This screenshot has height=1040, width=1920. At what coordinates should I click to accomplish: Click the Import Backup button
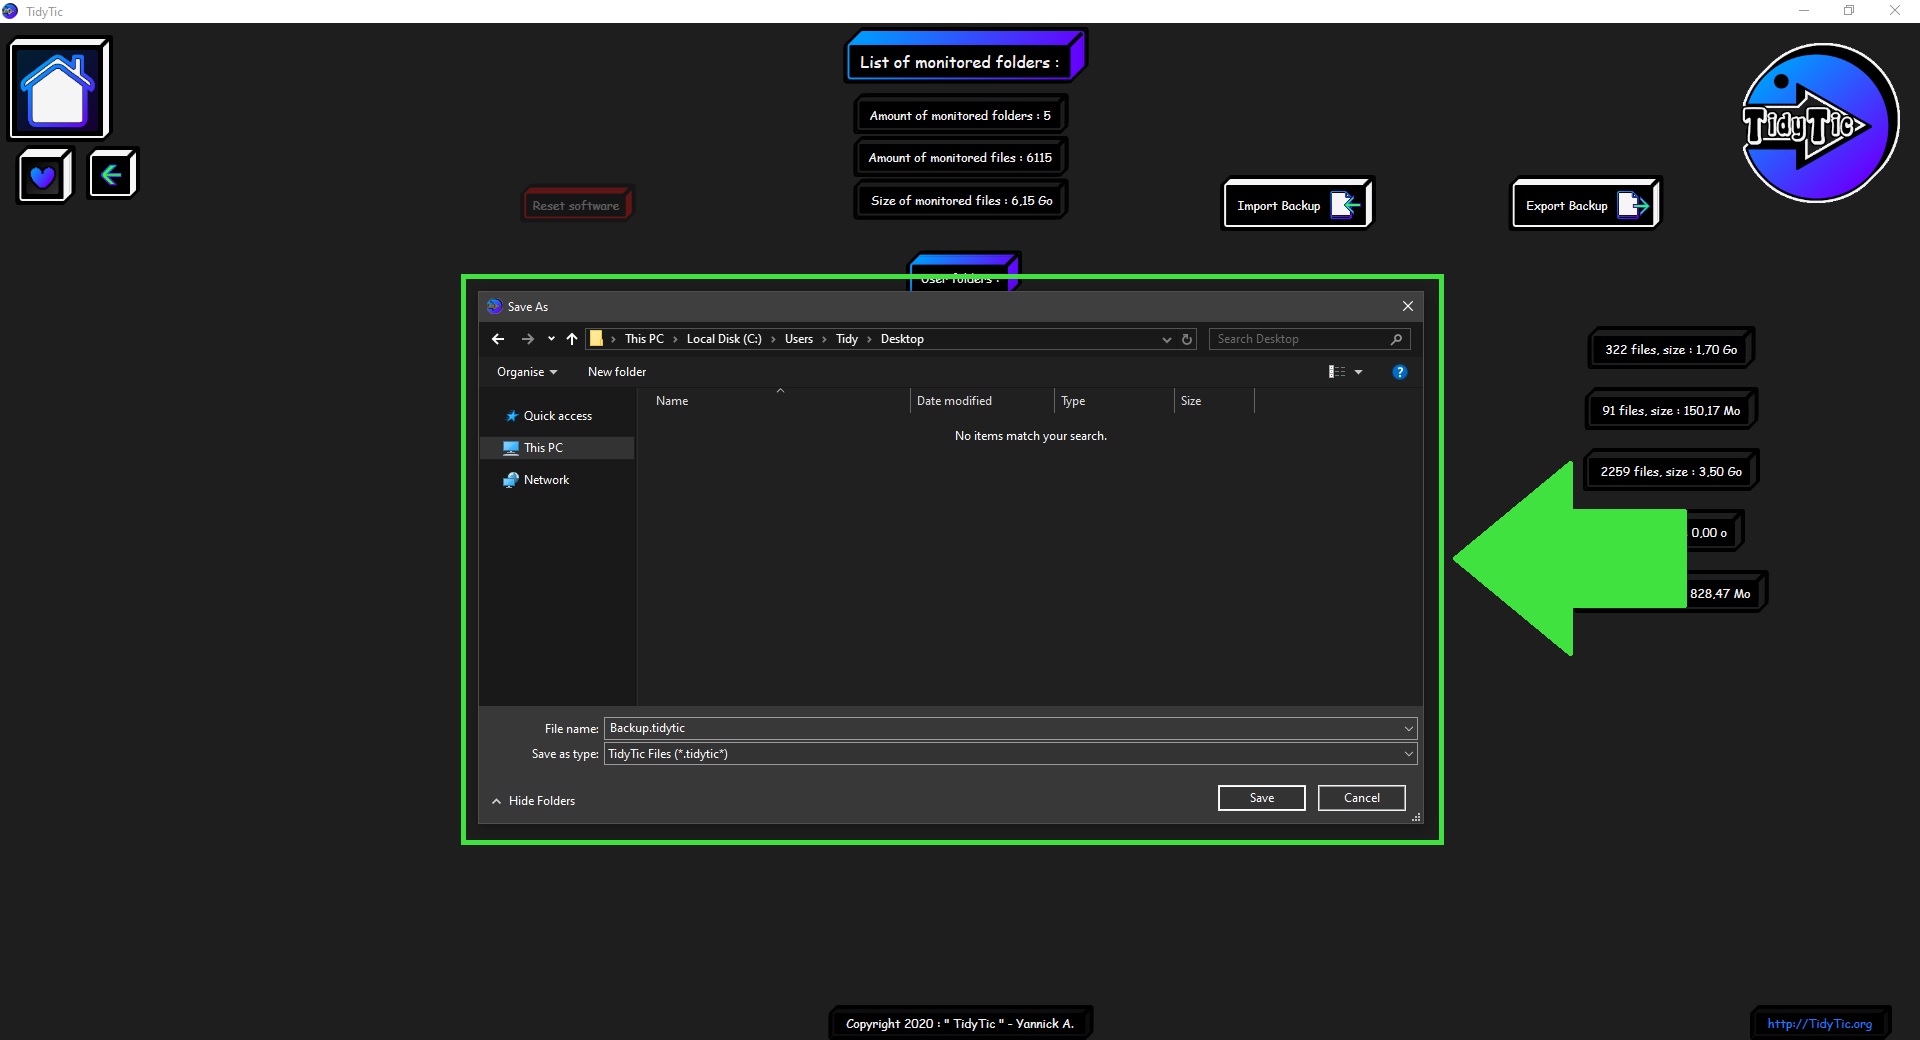click(1297, 204)
